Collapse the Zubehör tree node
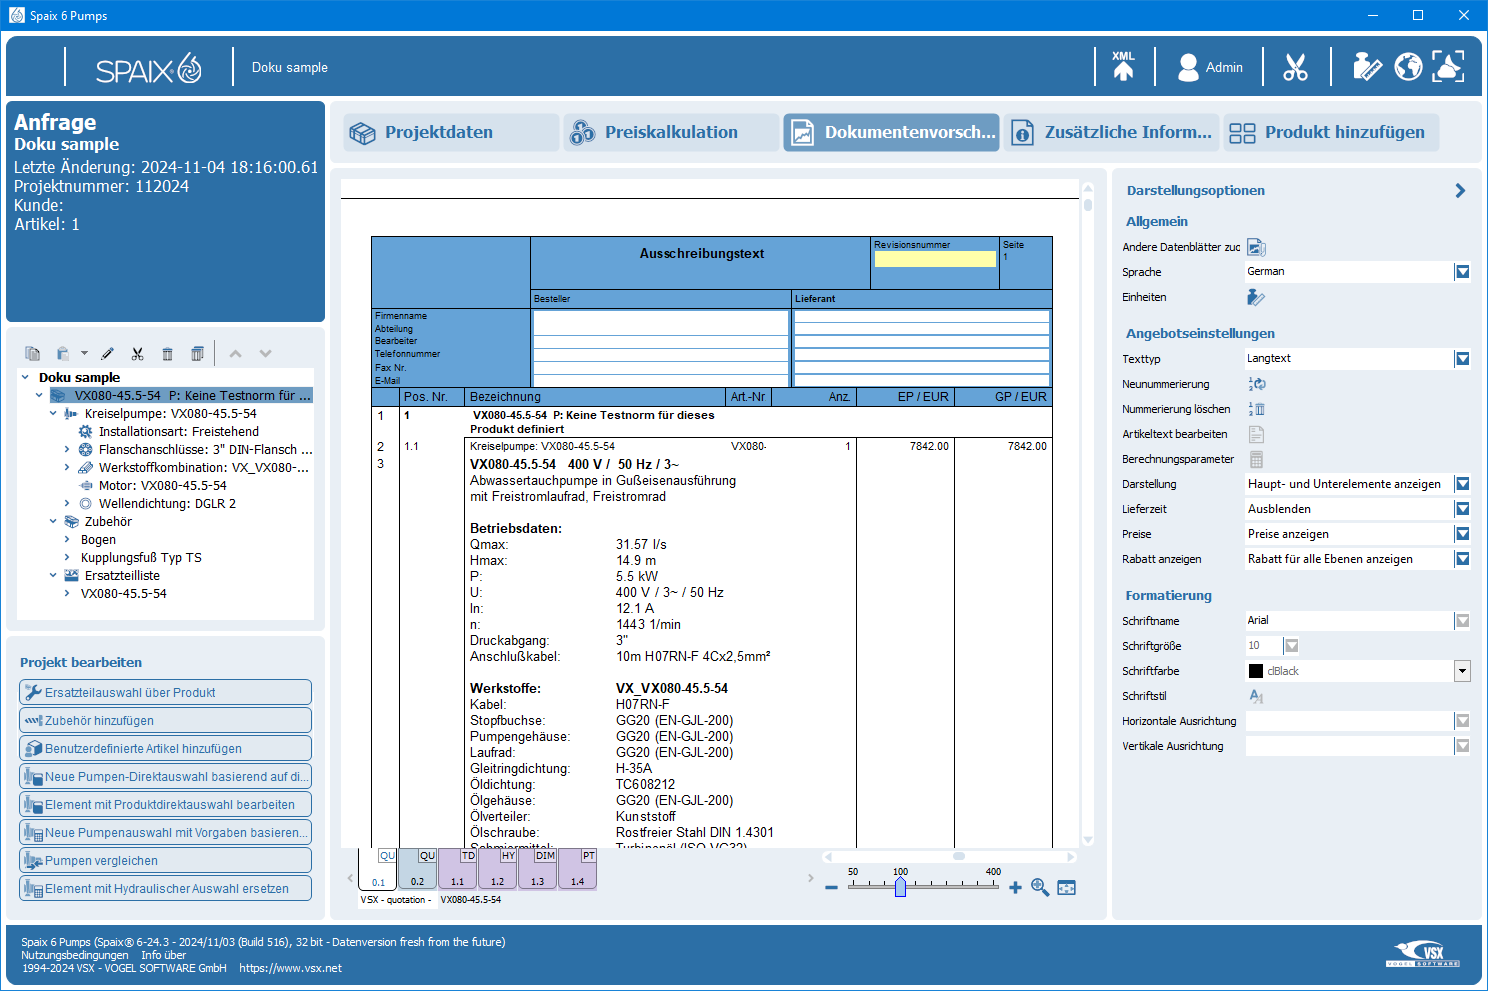The width and height of the screenshot is (1488, 991). point(53,521)
